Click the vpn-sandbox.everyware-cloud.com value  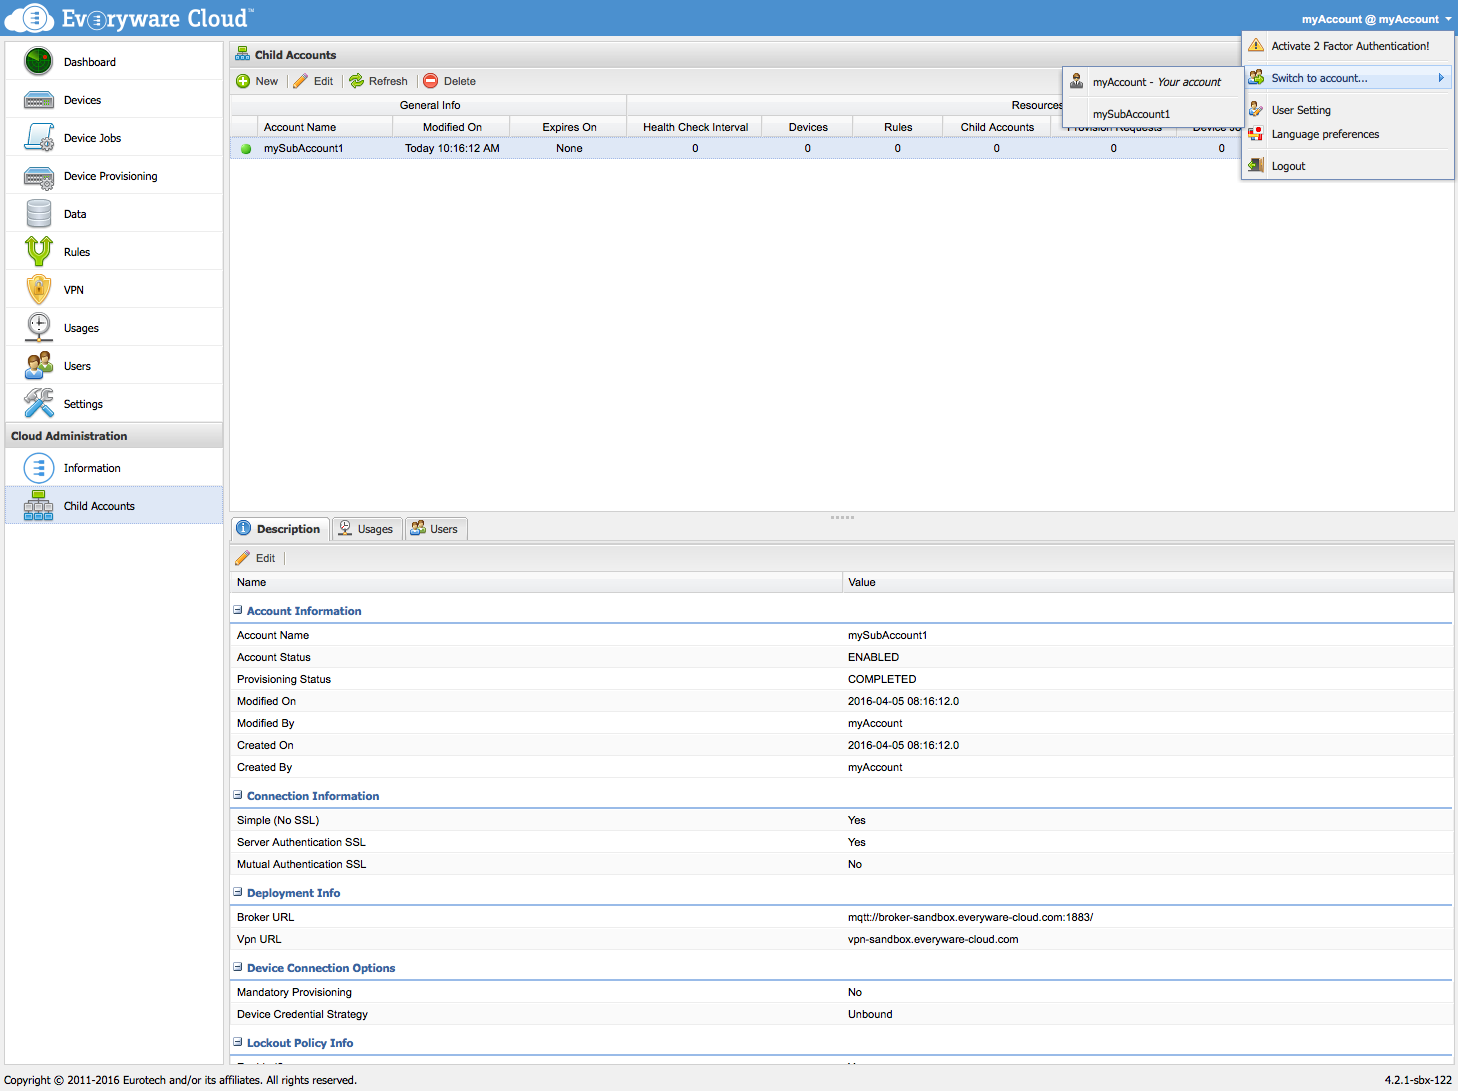pyautogui.click(x=933, y=939)
